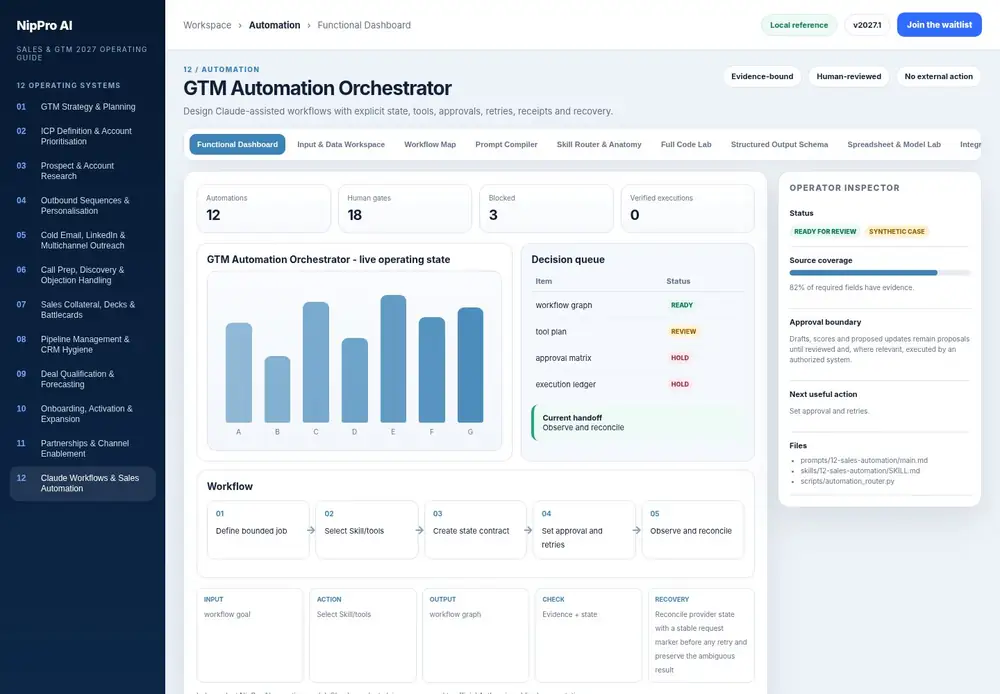Click bar B in the chart
1000x694 pixels.
pyautogui.click(x=277, y=389)
